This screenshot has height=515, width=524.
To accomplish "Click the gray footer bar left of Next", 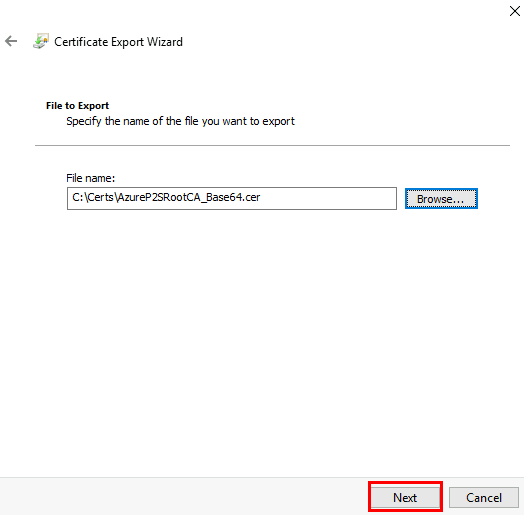I will coord(184,497).
